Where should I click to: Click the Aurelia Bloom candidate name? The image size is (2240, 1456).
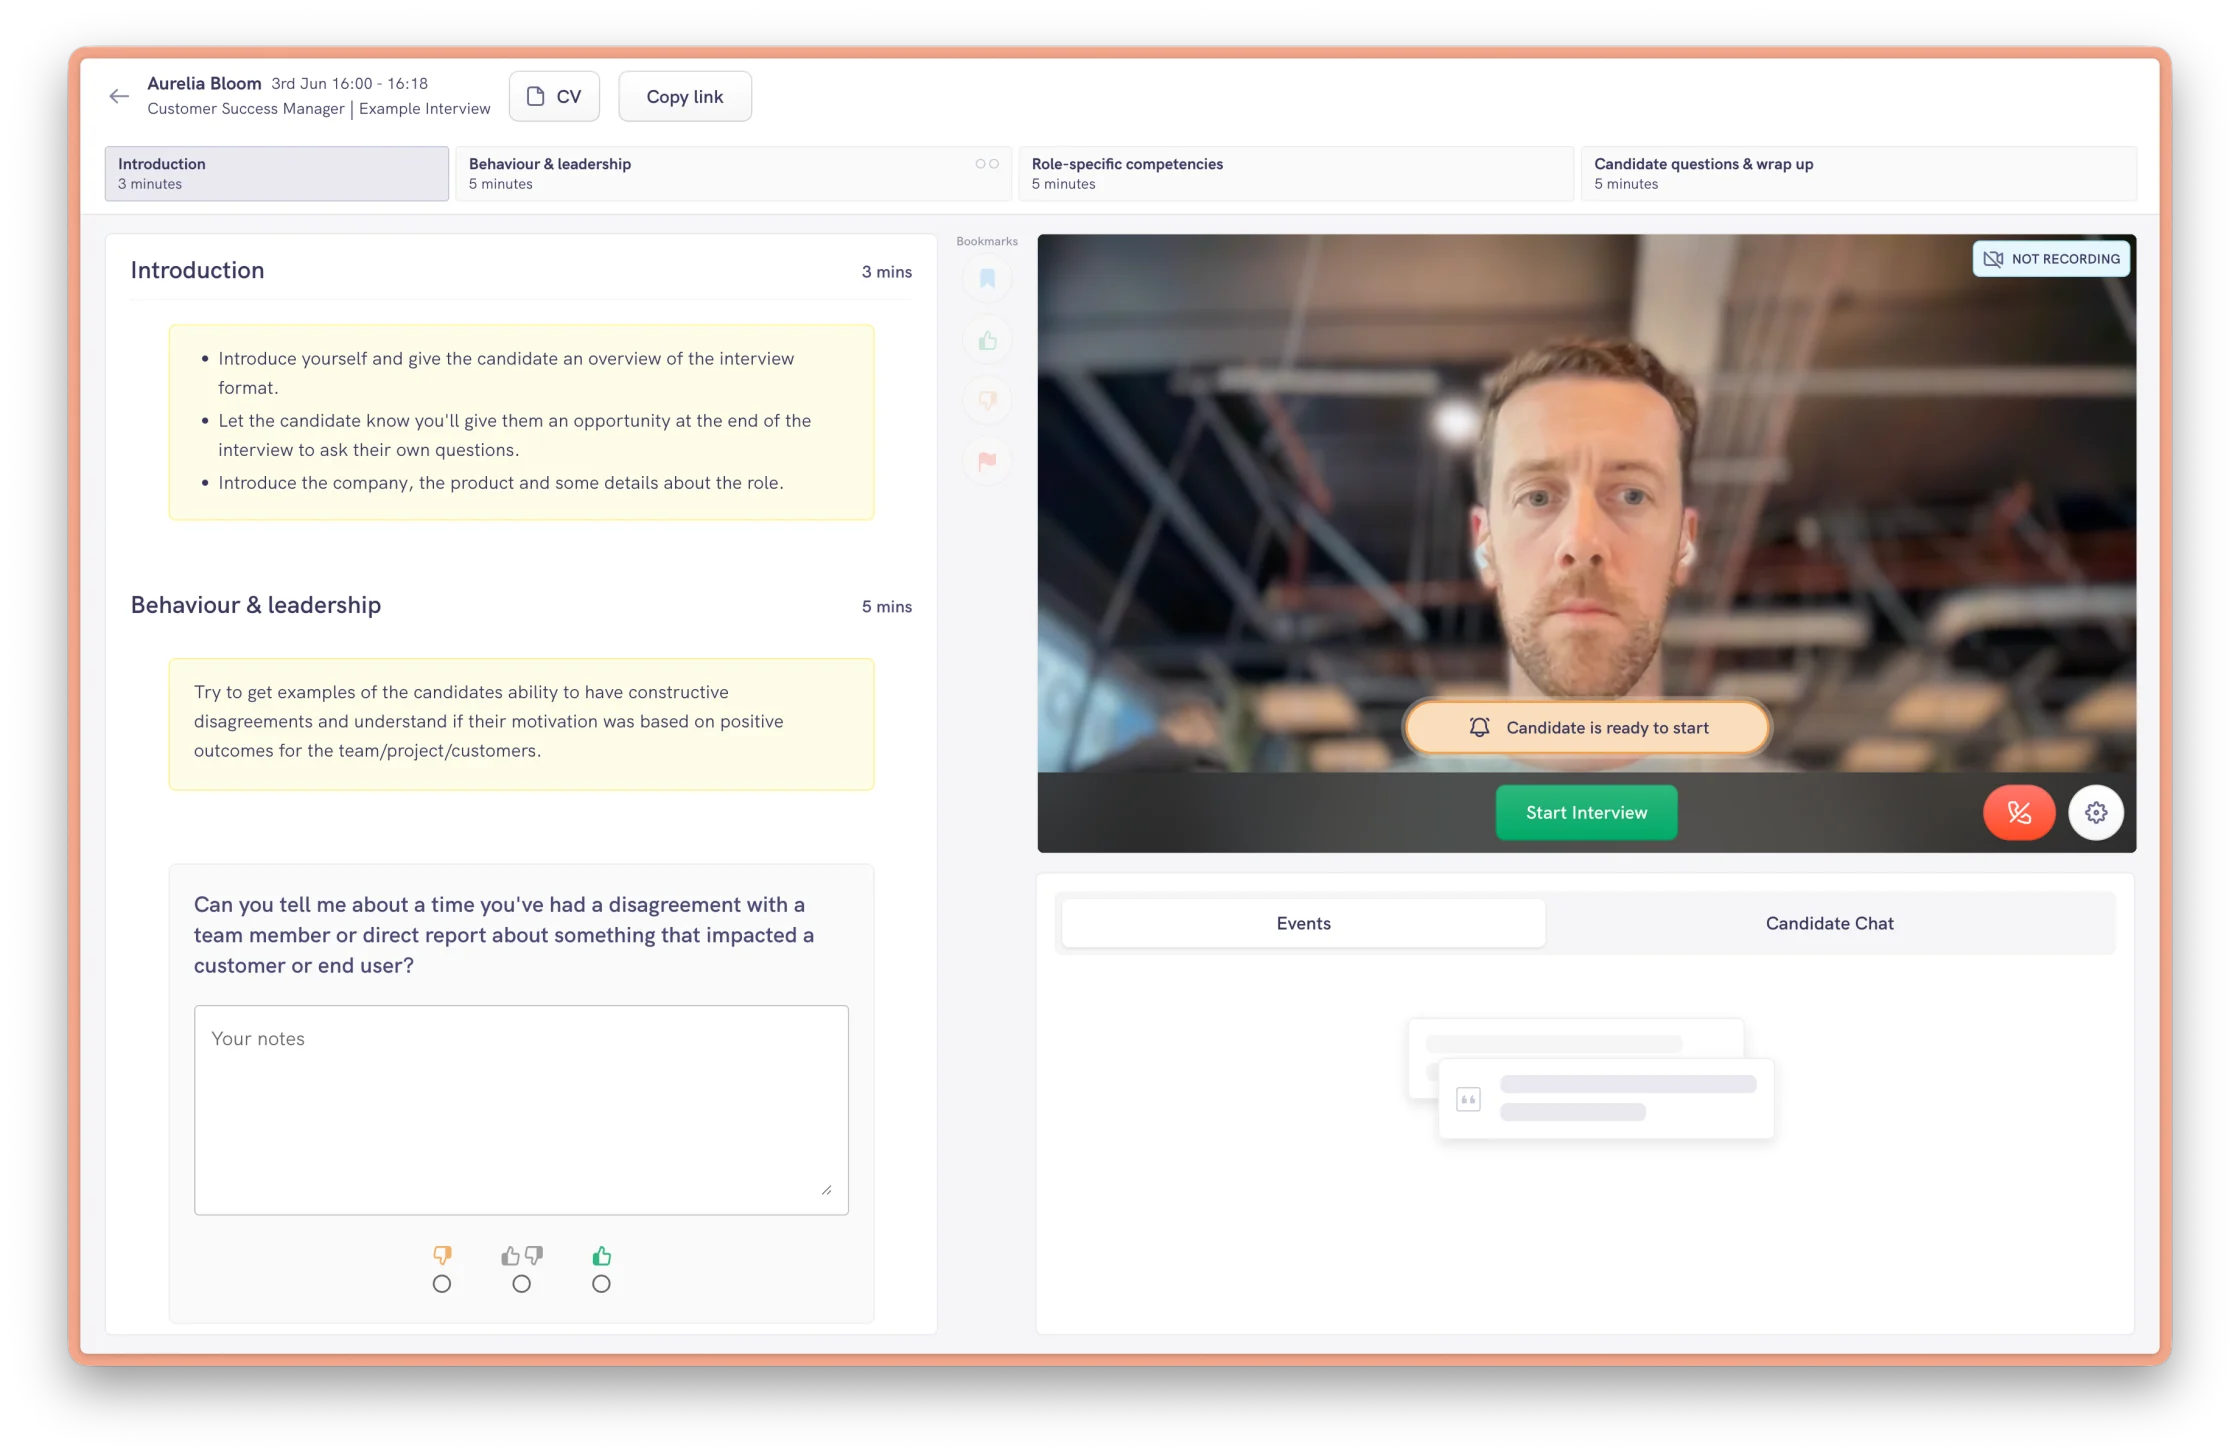[204, 83]
